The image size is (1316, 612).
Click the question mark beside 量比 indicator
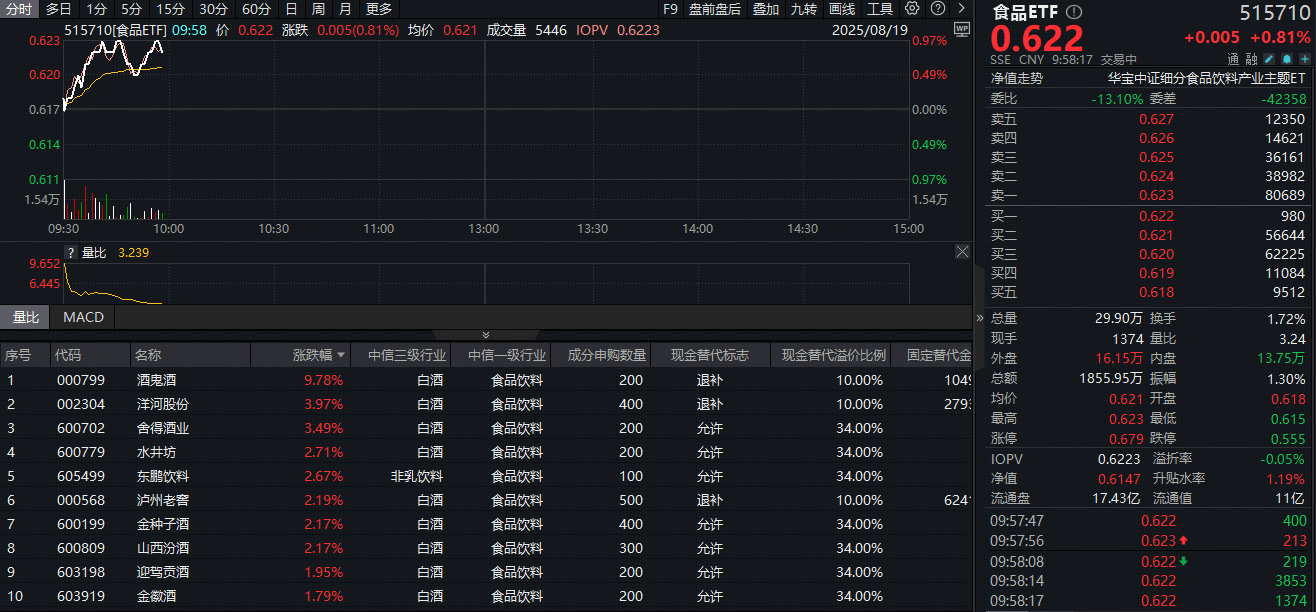[71, 253]
